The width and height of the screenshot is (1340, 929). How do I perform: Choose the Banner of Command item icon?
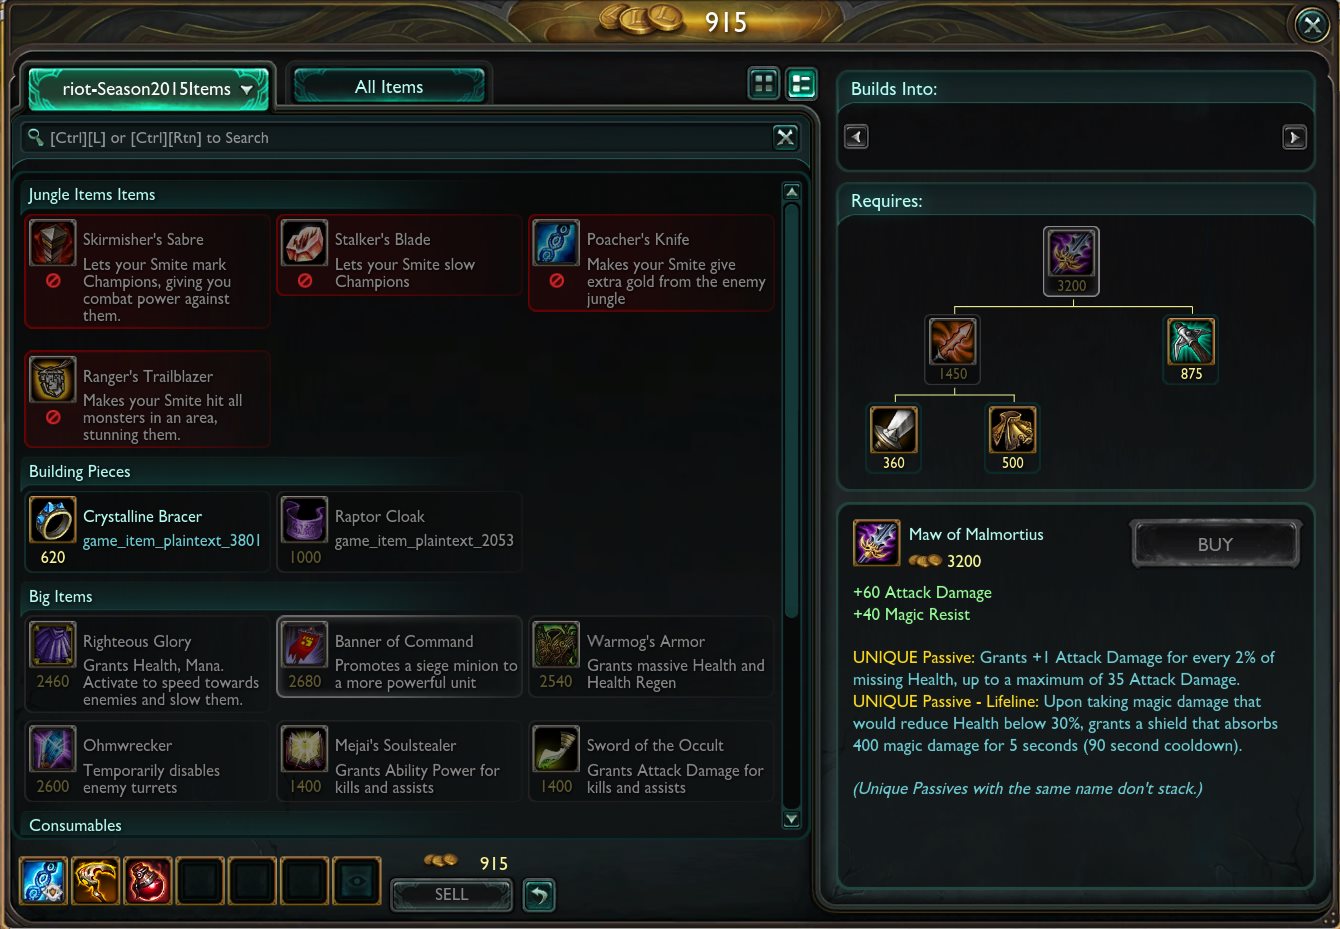click(304, 645)
